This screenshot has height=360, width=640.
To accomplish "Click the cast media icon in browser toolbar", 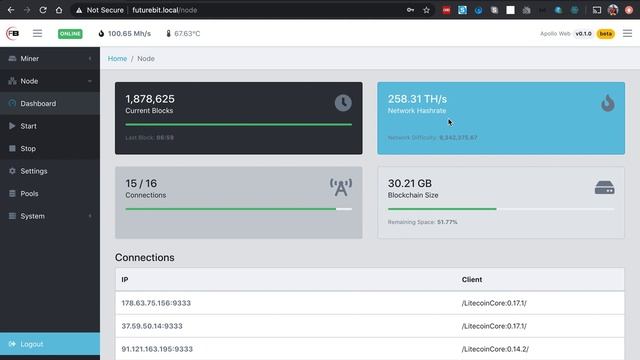I will click(x=597, y=10).
